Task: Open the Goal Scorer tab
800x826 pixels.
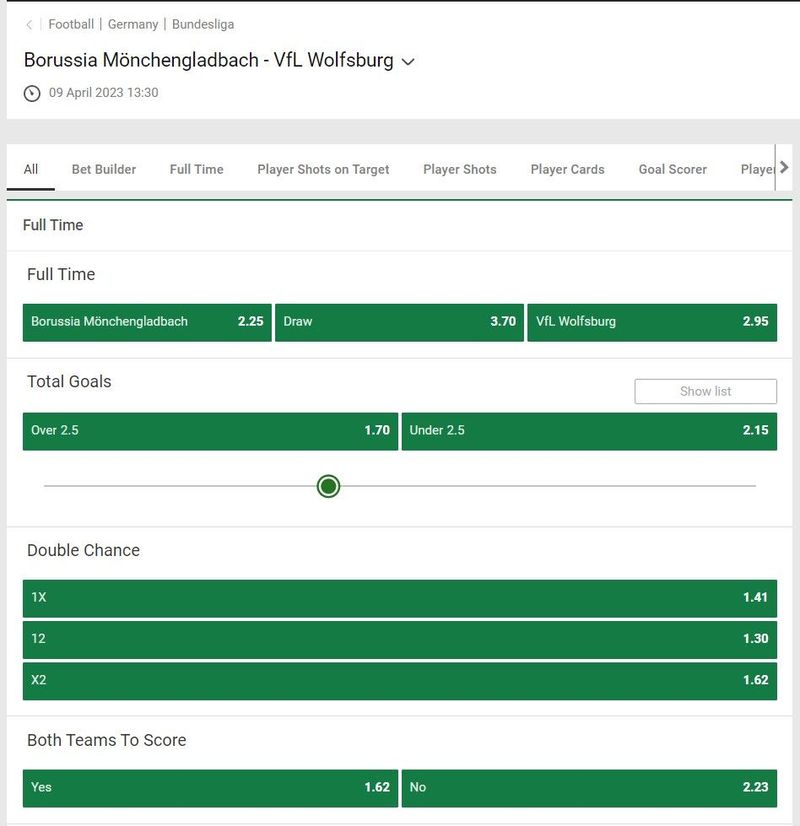Action: pyautogui.click(x=673, y=169)
